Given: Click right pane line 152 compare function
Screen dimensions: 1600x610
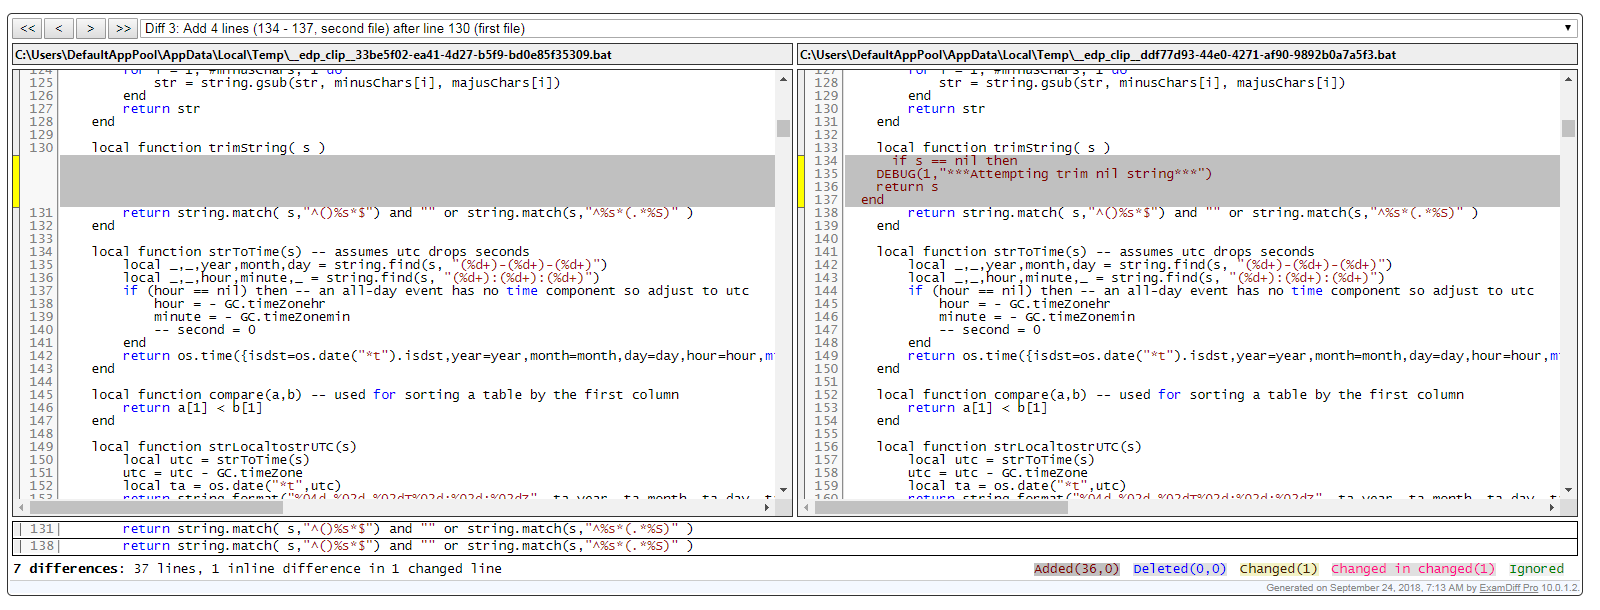Looking at the screenshot, I should tap(1170, 395).
